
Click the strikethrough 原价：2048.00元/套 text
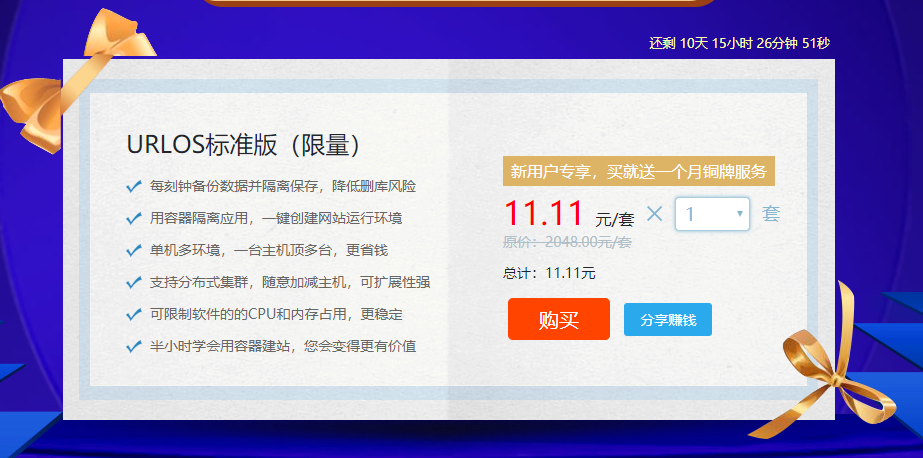click(x=567, y=241)
